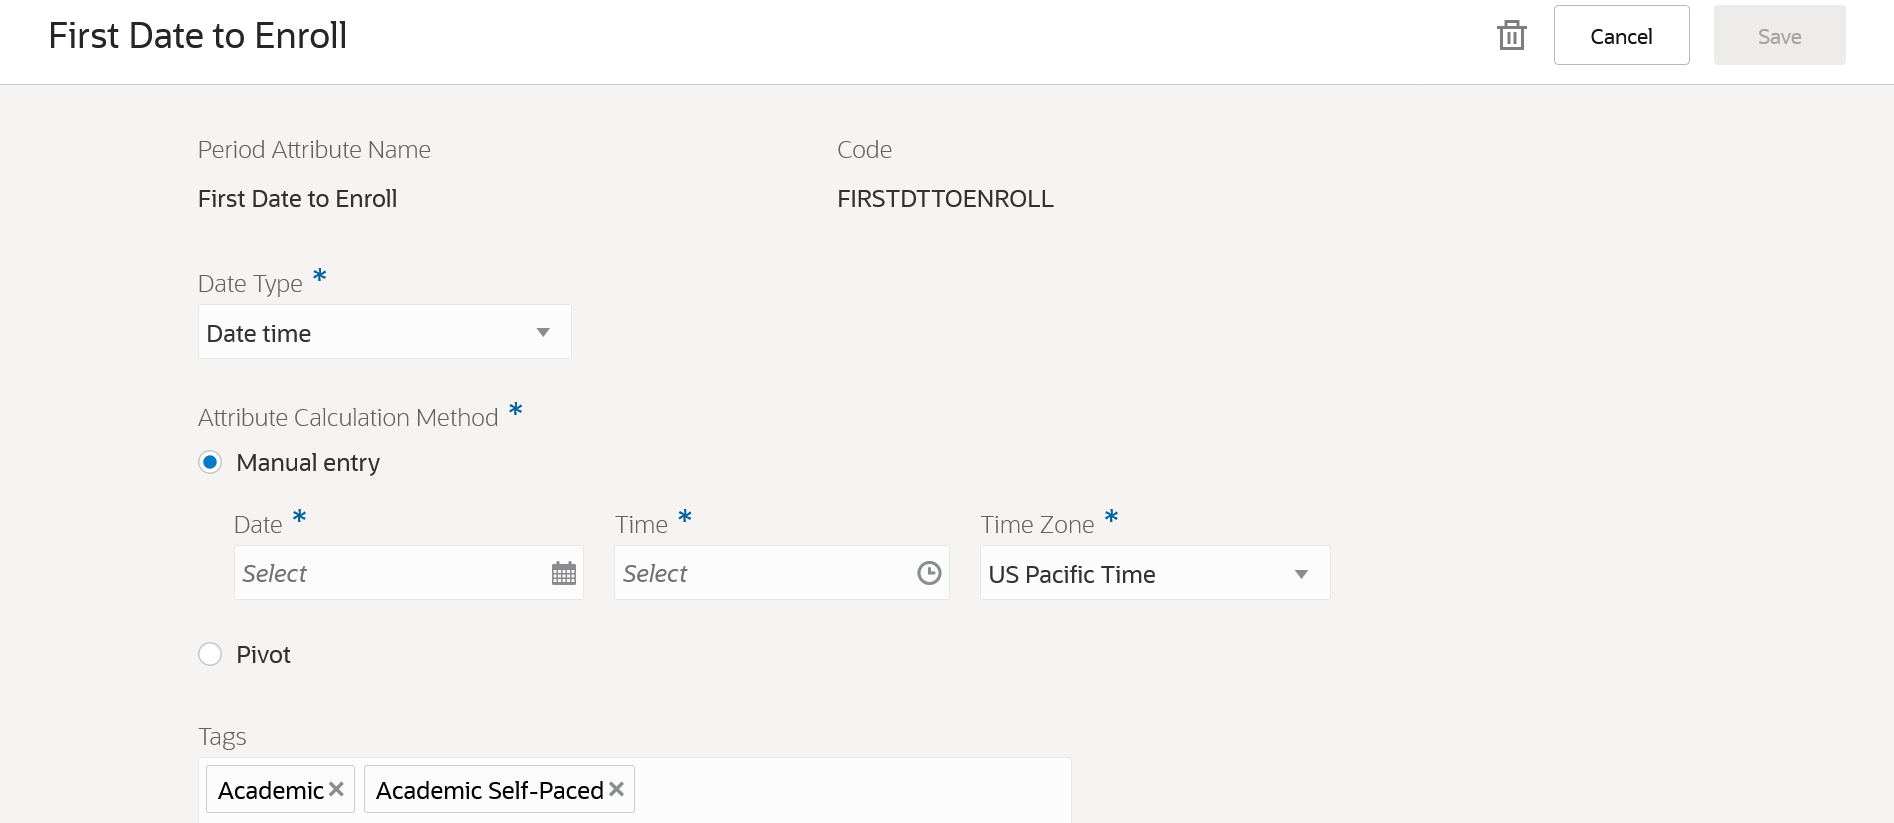The height and width of the screenshot is (823, 1894).
Task: Click the Save button
Action: (x=1779, y=36)
